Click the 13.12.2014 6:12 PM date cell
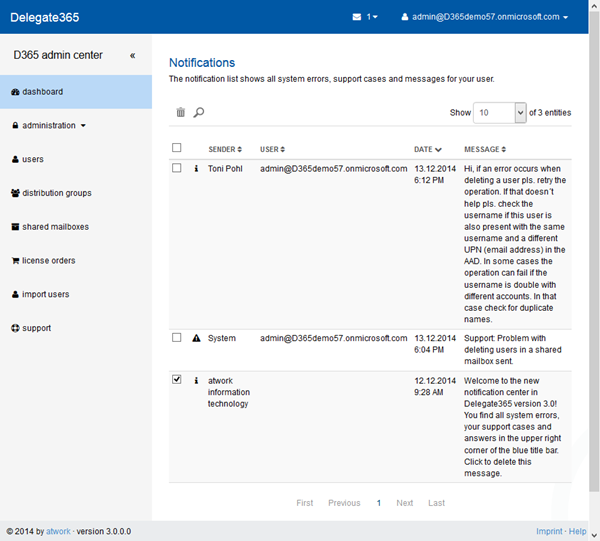Screen dimensions: 600x541 435,174
